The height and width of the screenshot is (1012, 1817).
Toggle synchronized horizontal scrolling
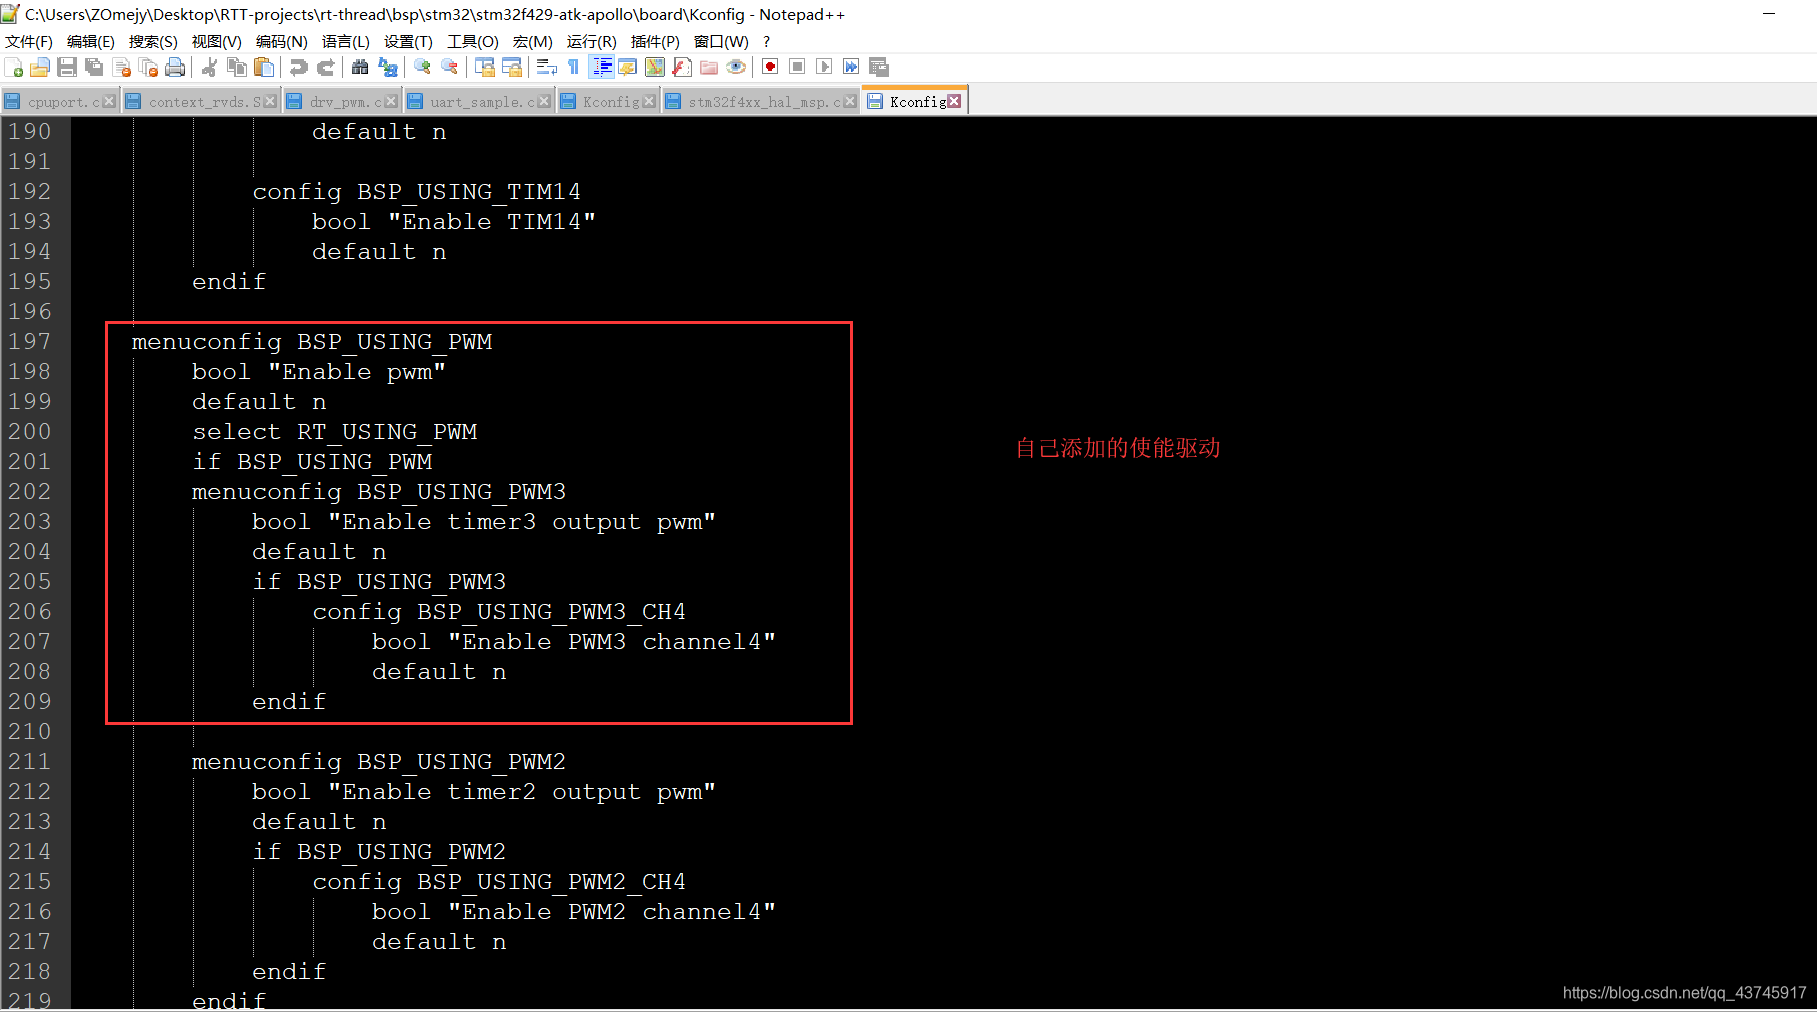512,67
